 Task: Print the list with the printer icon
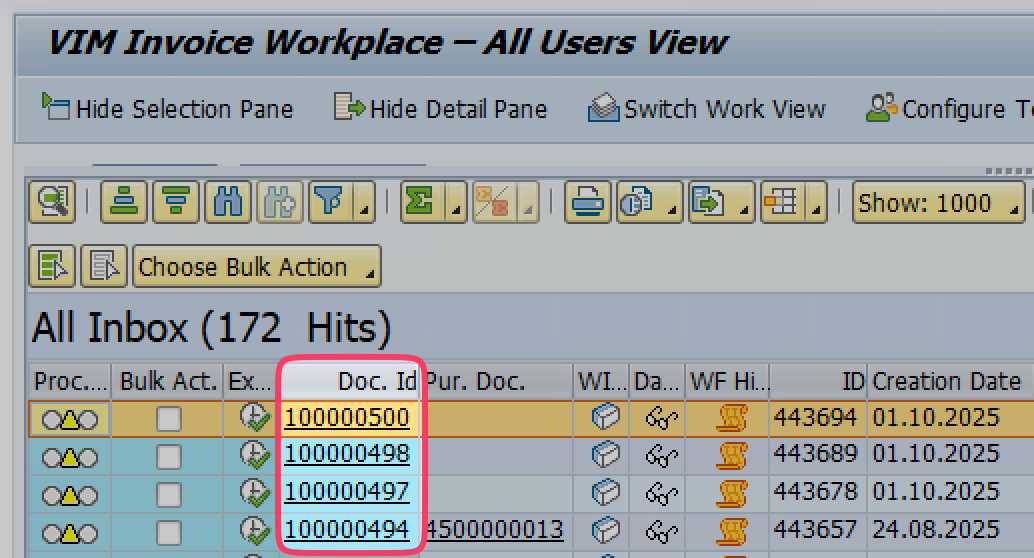coord(587,203)
